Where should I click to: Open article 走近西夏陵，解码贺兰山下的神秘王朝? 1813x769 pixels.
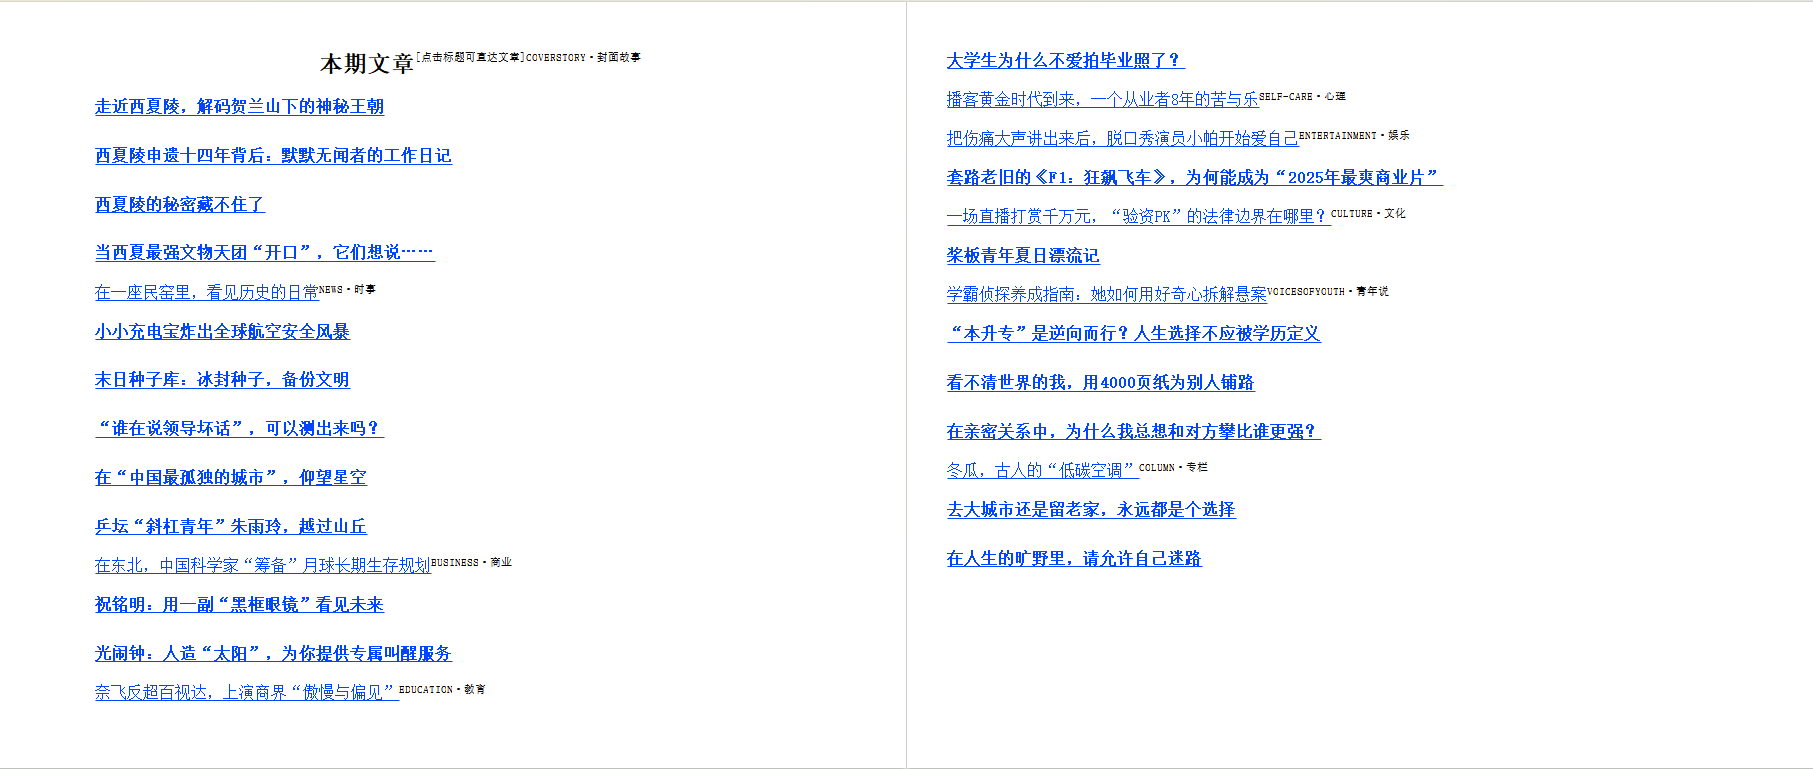pyautogui.click(x=239, y=107)
